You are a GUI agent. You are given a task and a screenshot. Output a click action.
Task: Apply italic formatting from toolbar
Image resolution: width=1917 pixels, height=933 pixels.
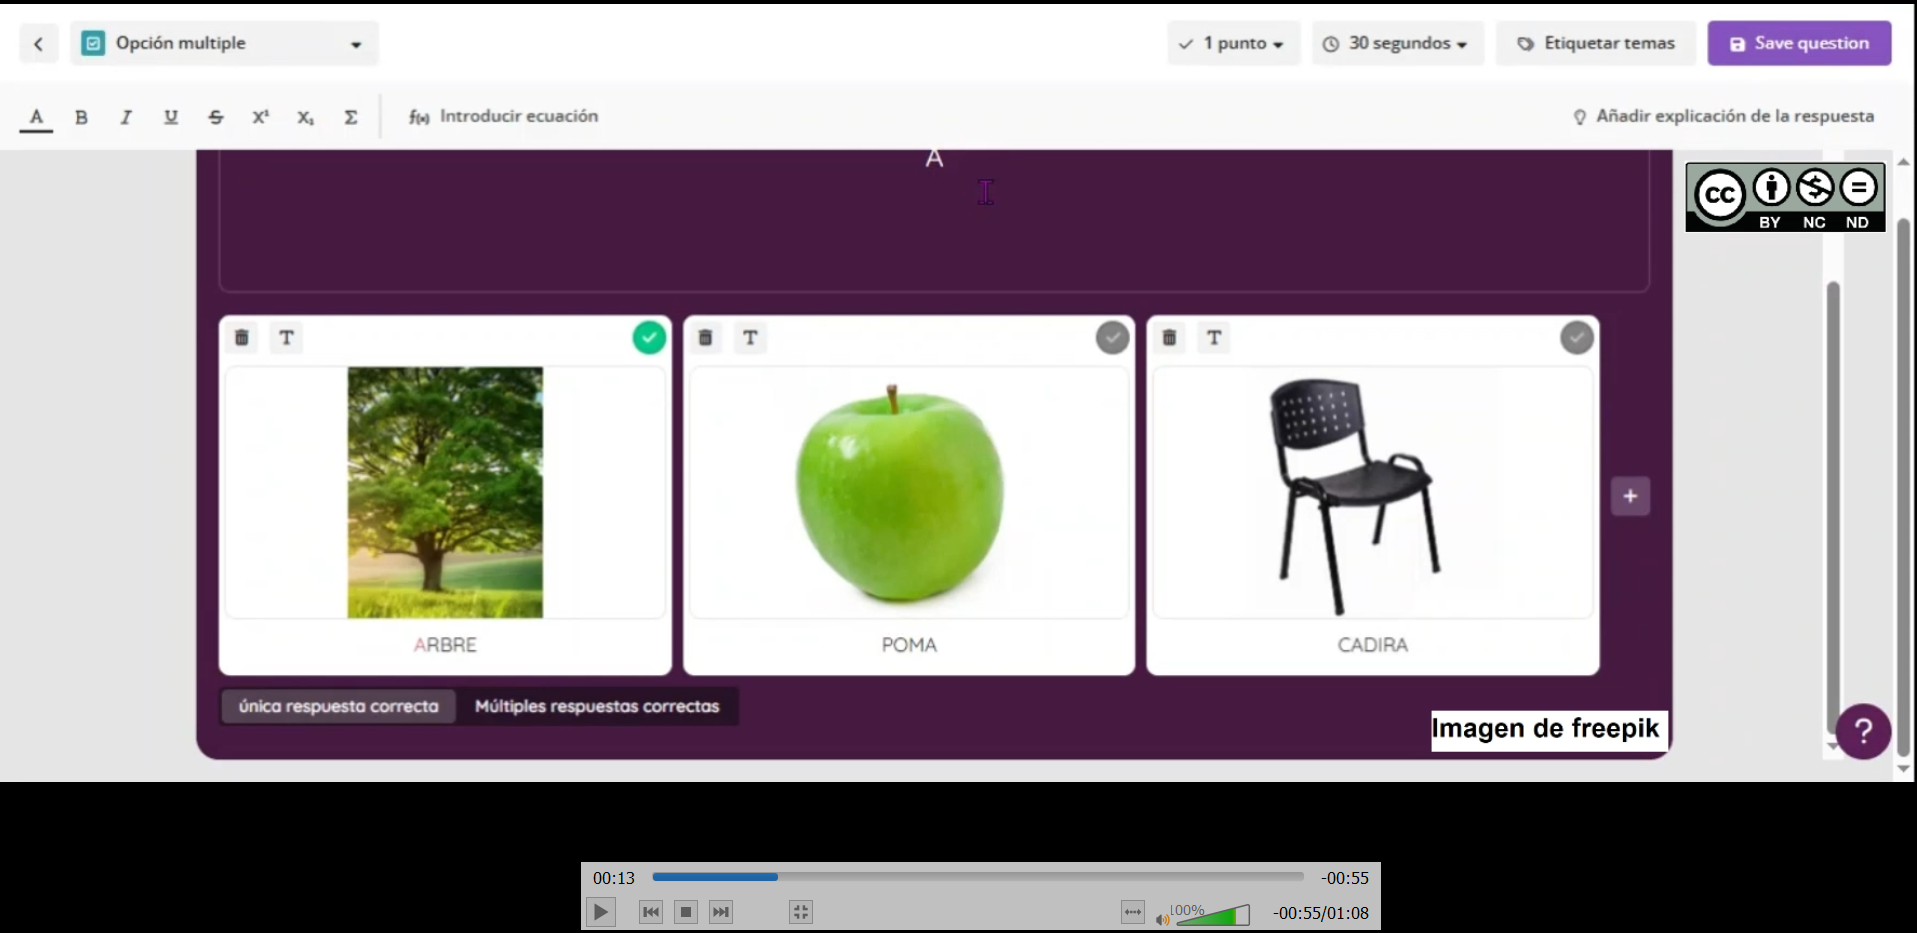point(126,117)
